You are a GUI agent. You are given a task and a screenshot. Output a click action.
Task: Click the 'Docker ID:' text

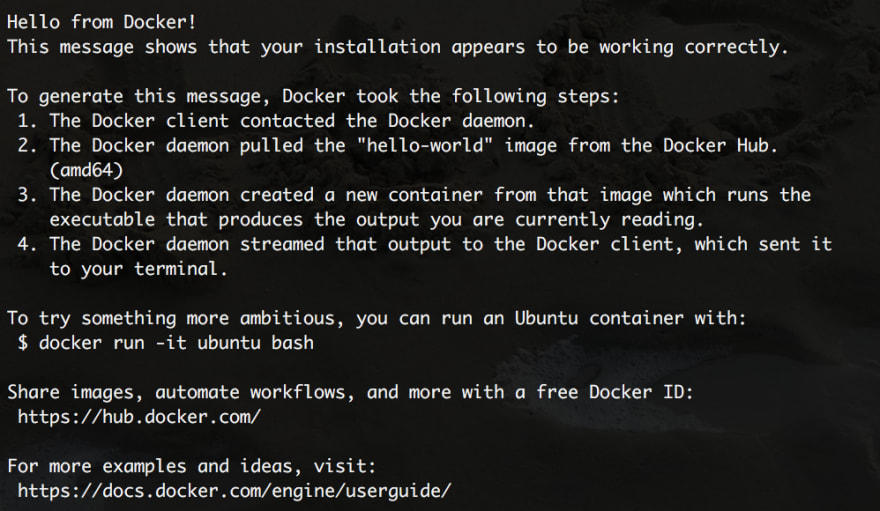(641, 392)
